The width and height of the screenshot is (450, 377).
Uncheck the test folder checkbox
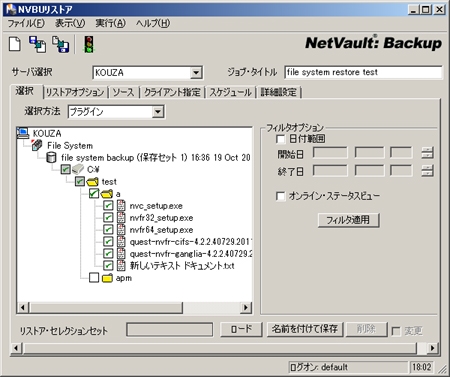click(80, 182)
